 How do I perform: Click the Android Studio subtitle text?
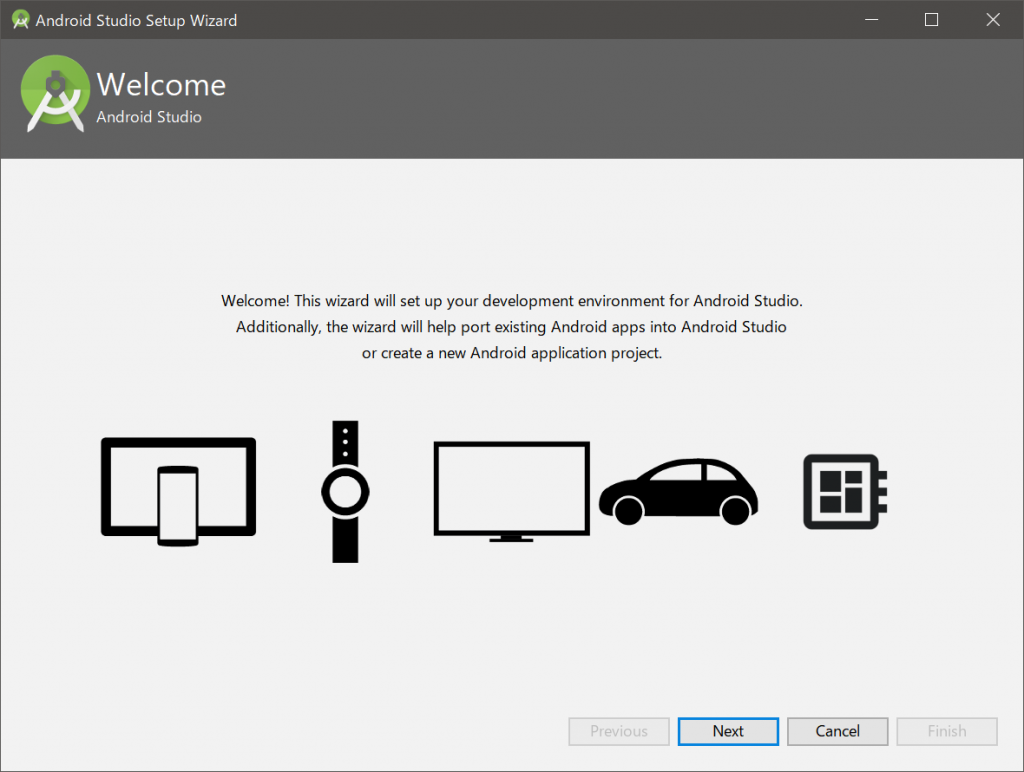[148, 117]
